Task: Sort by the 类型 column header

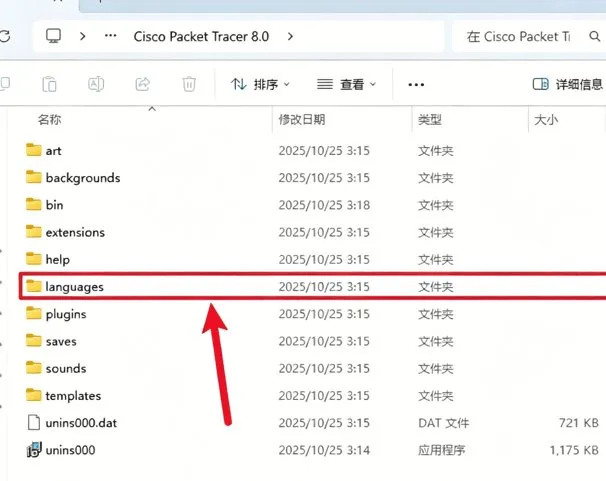Action: (429, 119)
